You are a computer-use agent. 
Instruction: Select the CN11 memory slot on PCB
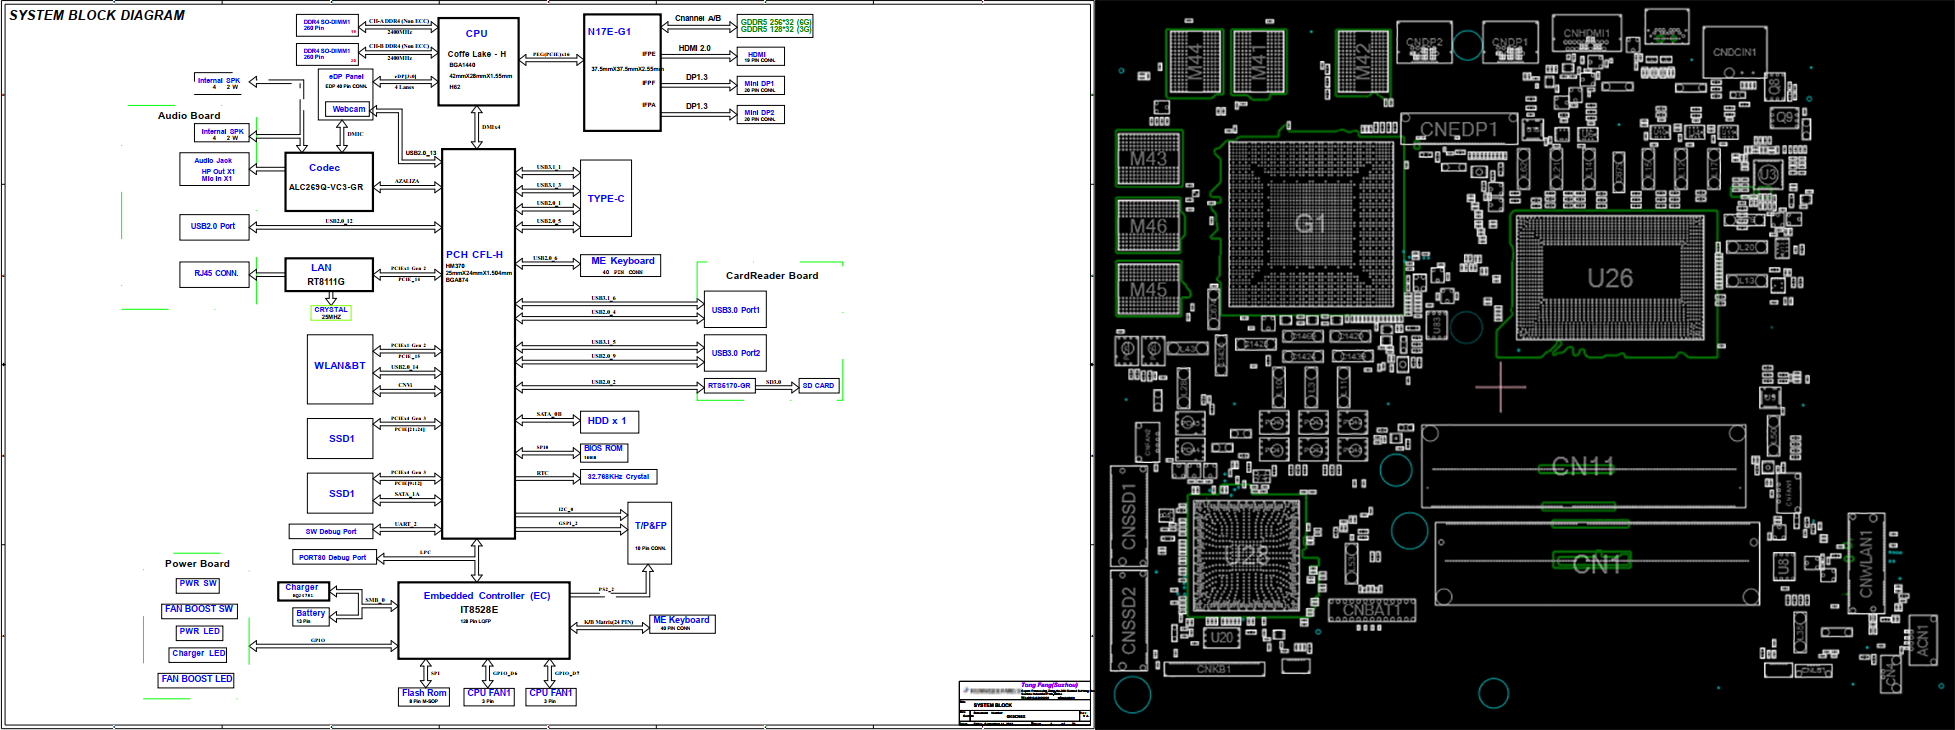pos(1585,466)
